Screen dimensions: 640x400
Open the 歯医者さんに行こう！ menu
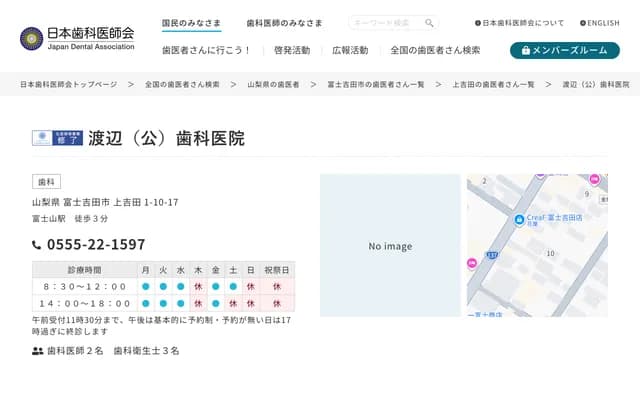tap(206, 50)
